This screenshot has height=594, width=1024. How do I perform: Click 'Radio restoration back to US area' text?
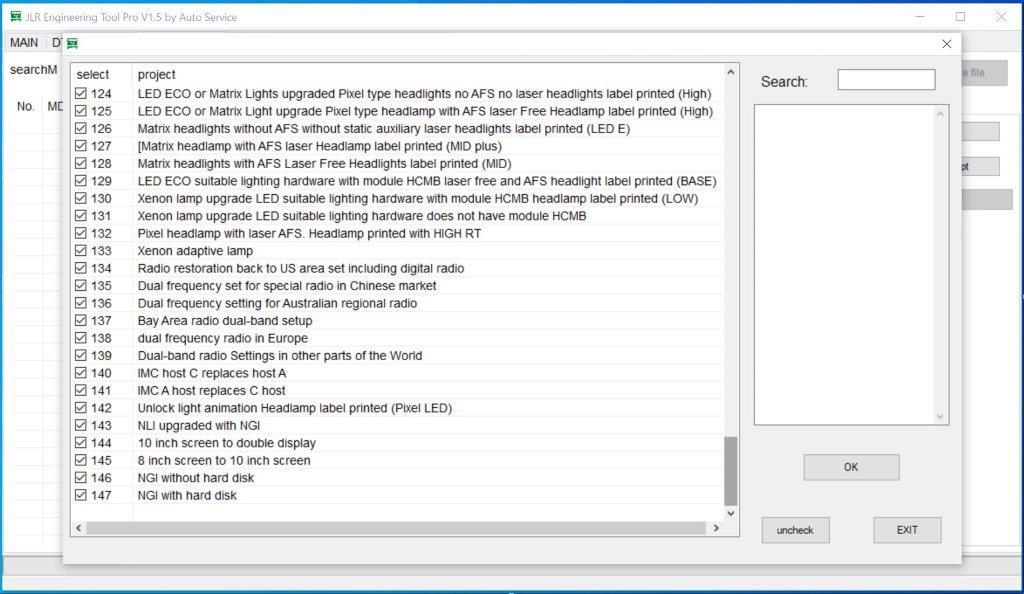[x=300, y=268]
